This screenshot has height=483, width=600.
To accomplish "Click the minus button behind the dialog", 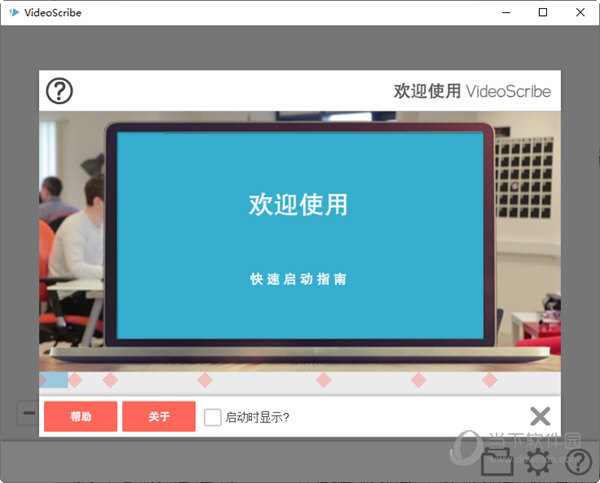I will pyautogui.click(x=28, y=413).
